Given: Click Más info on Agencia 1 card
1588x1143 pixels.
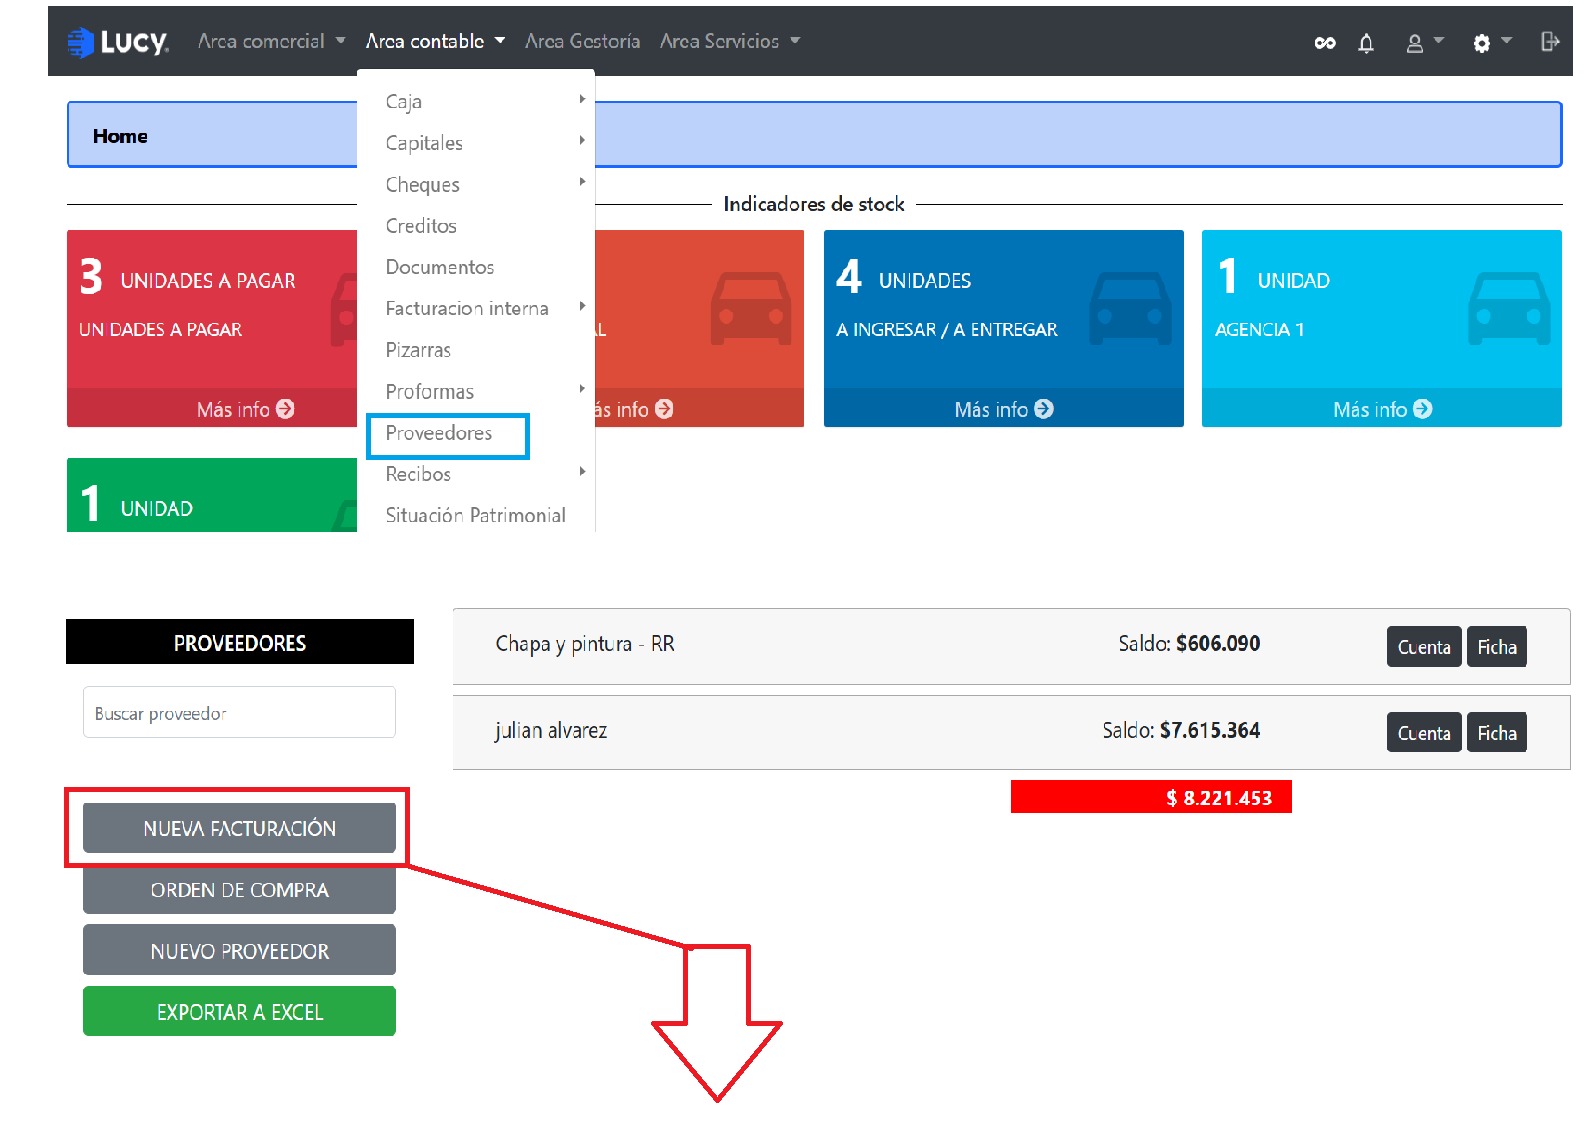Looking at the screenshot, I should [1382, 409].
